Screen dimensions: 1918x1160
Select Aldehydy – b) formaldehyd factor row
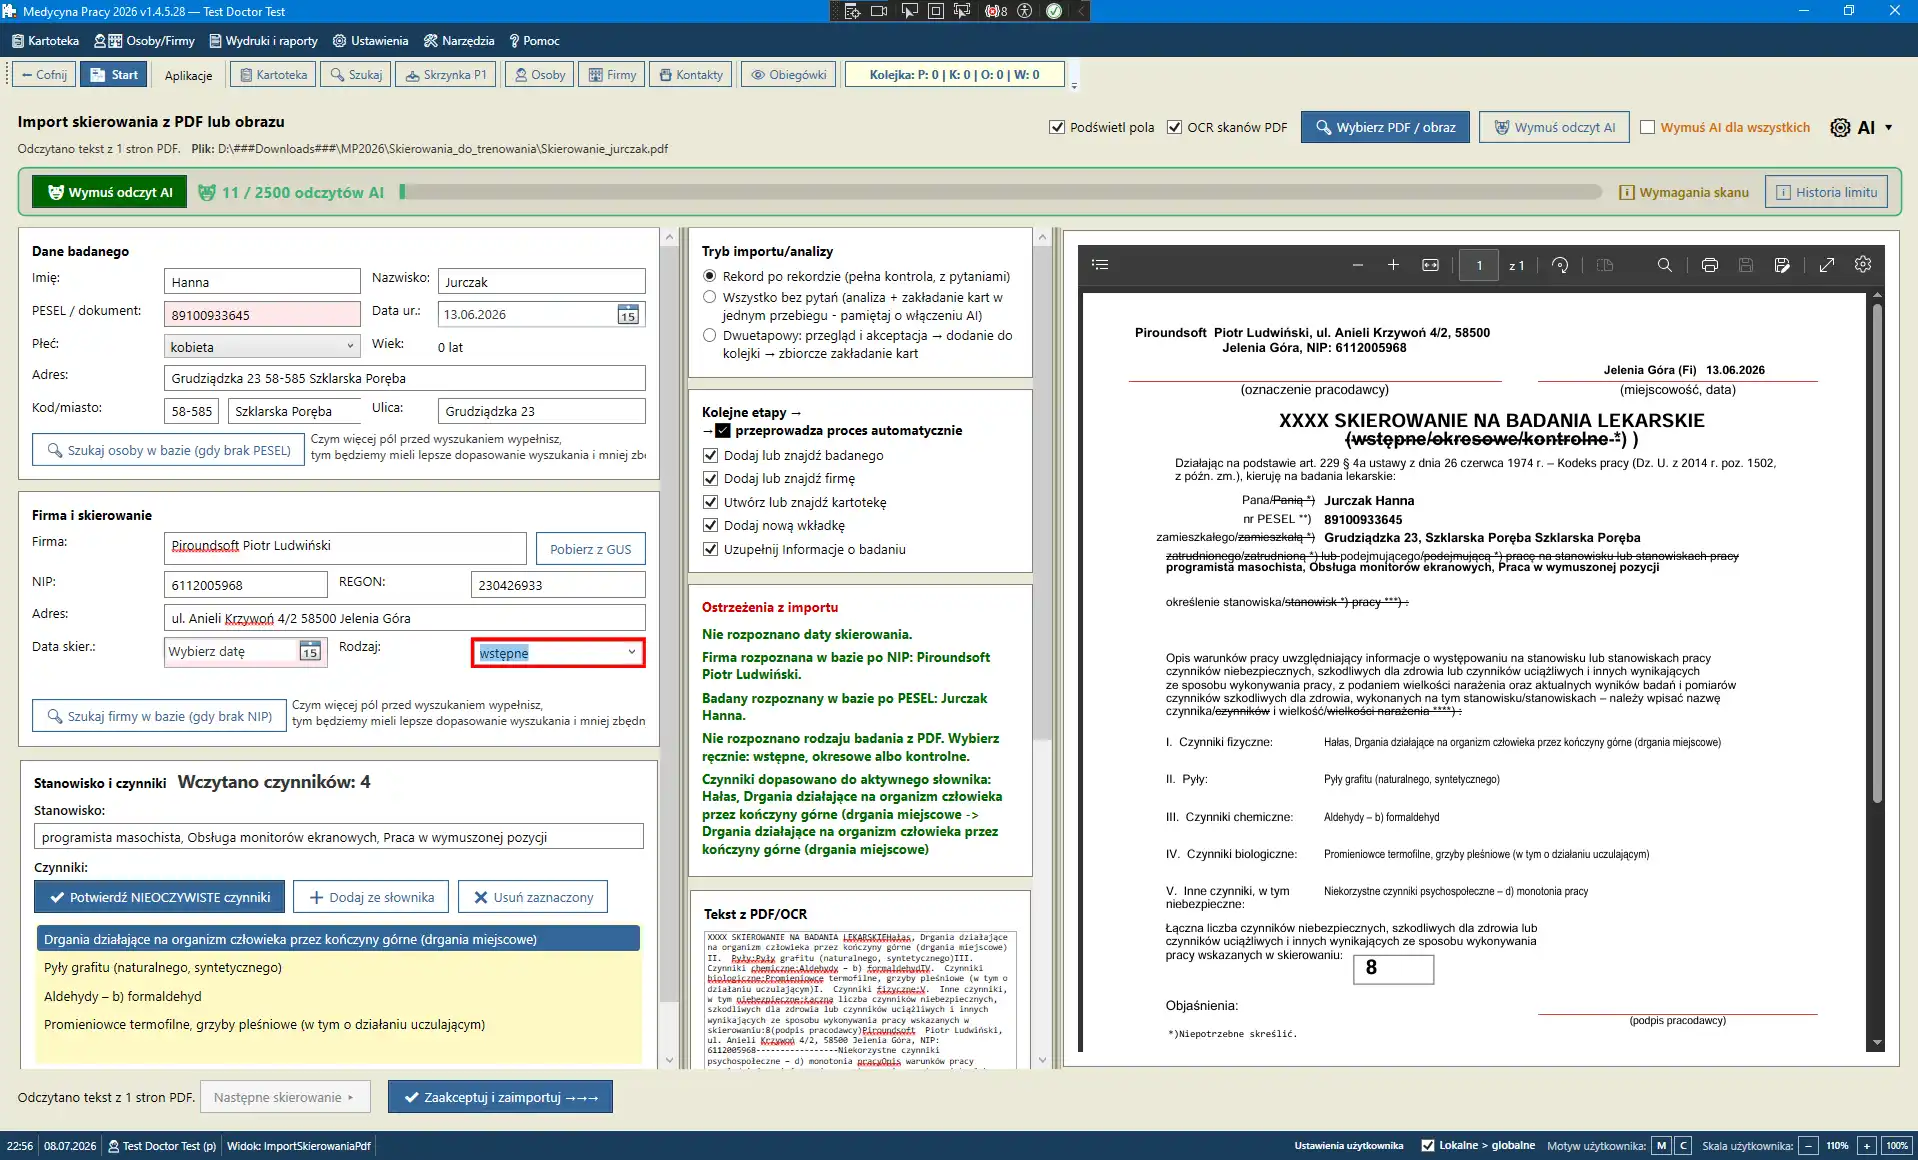(x=338, y=996)
